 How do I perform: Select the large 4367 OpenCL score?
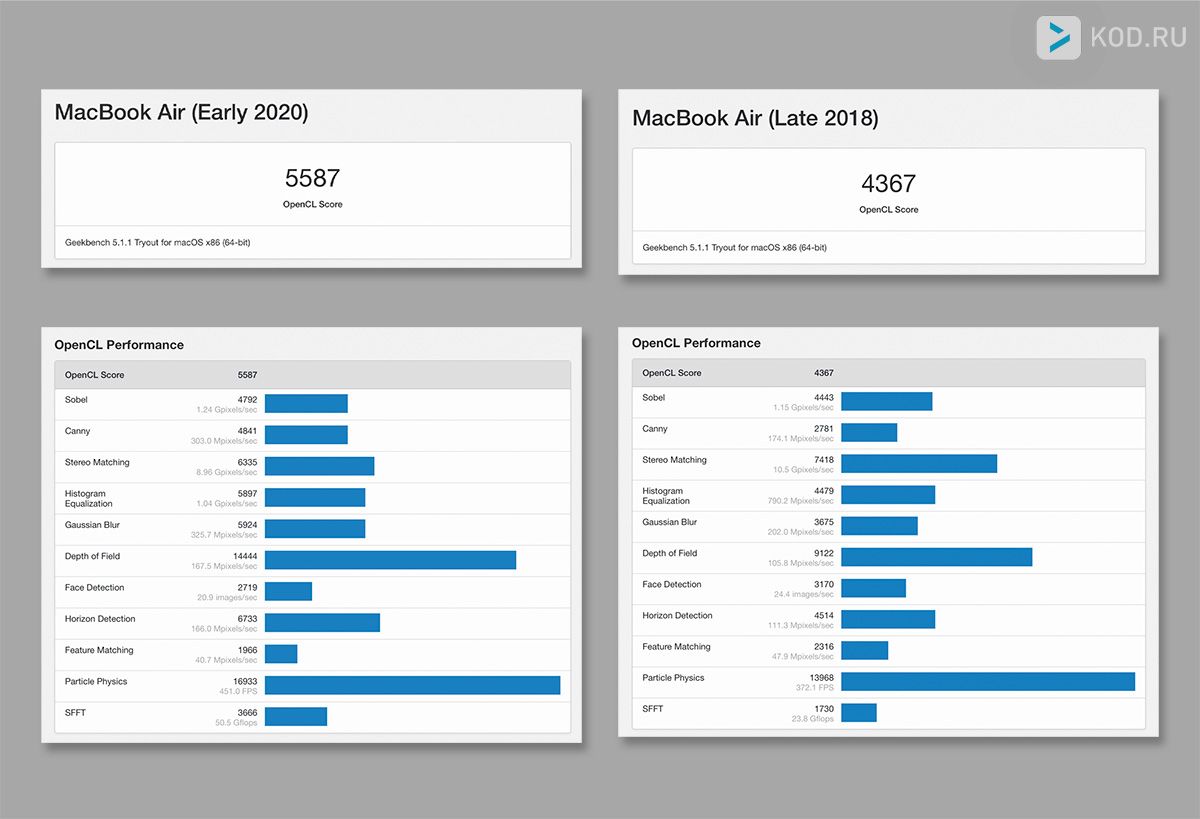[x=888, y=184]
